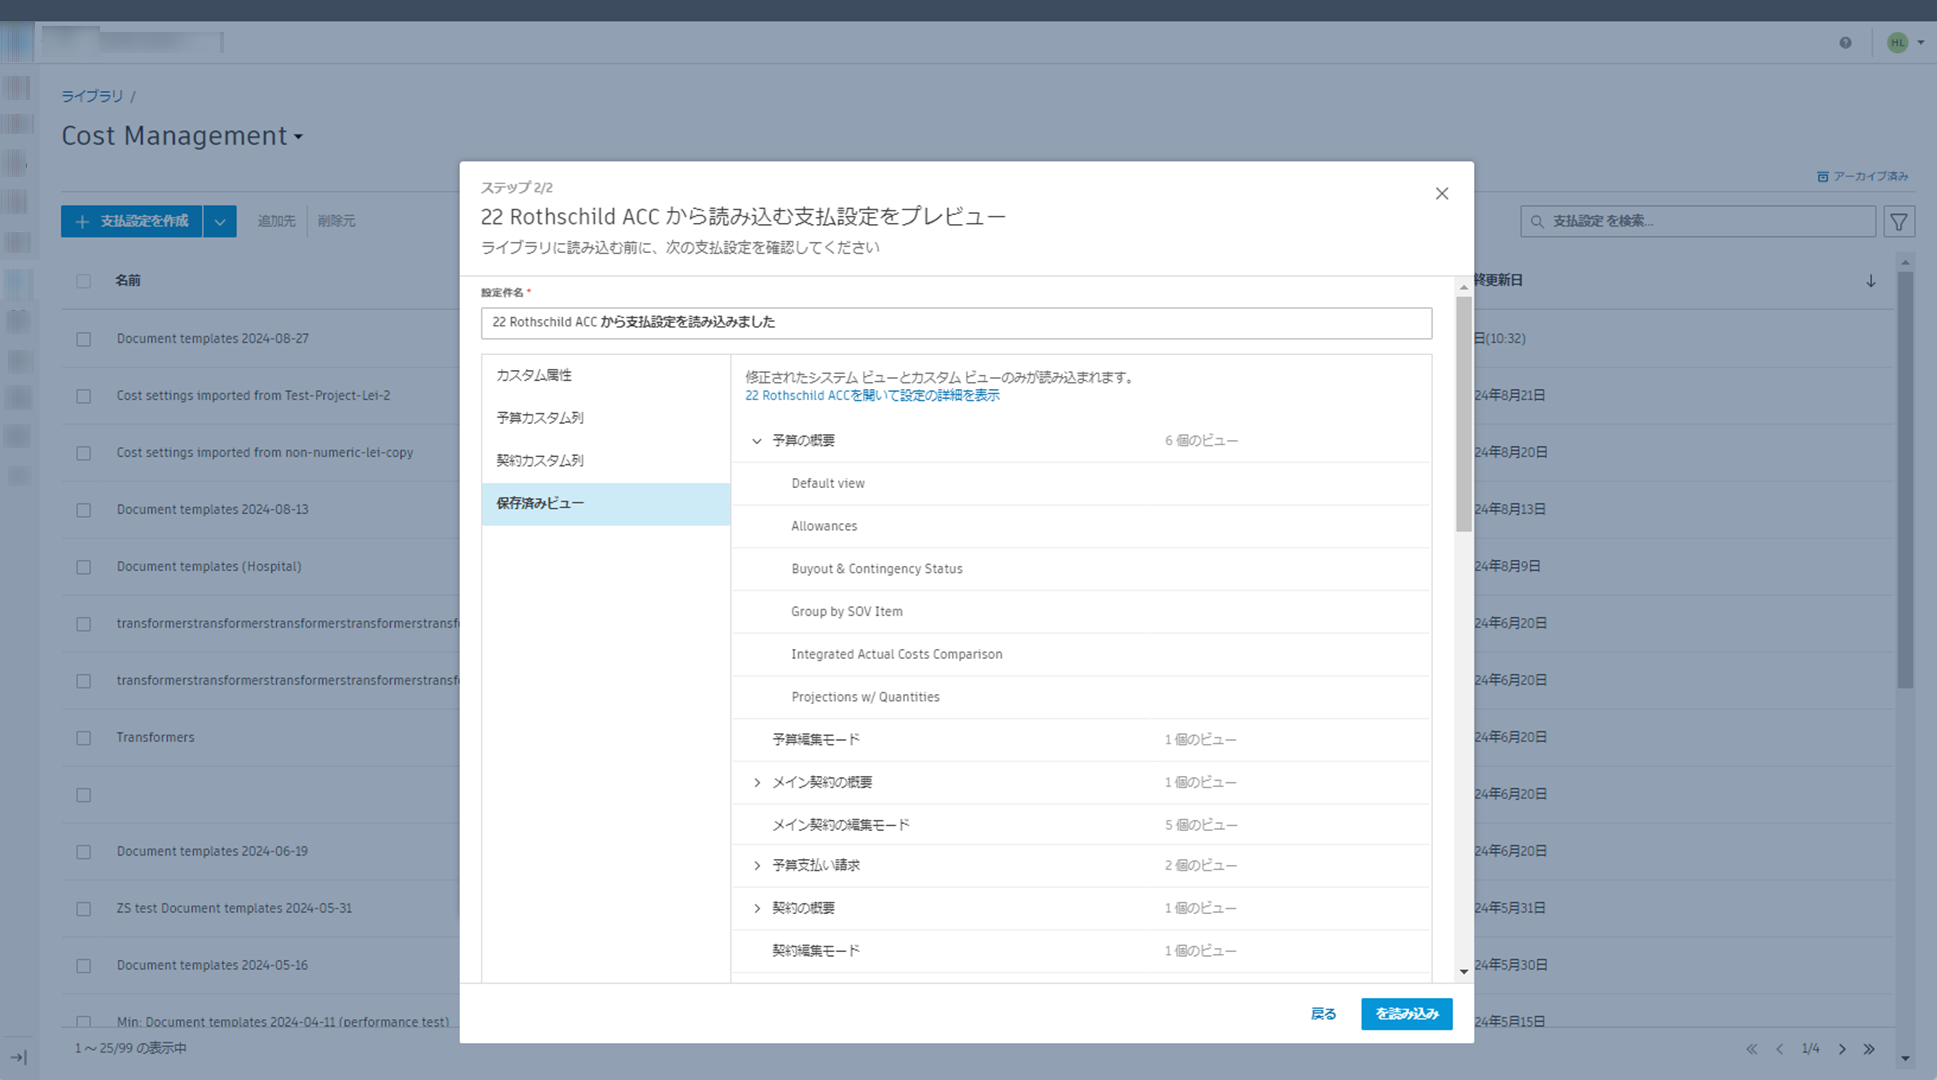The image size is (1937, 1080).
Task: Check the select-all checkbox in the 名前 header
Action: coord(83,281)
